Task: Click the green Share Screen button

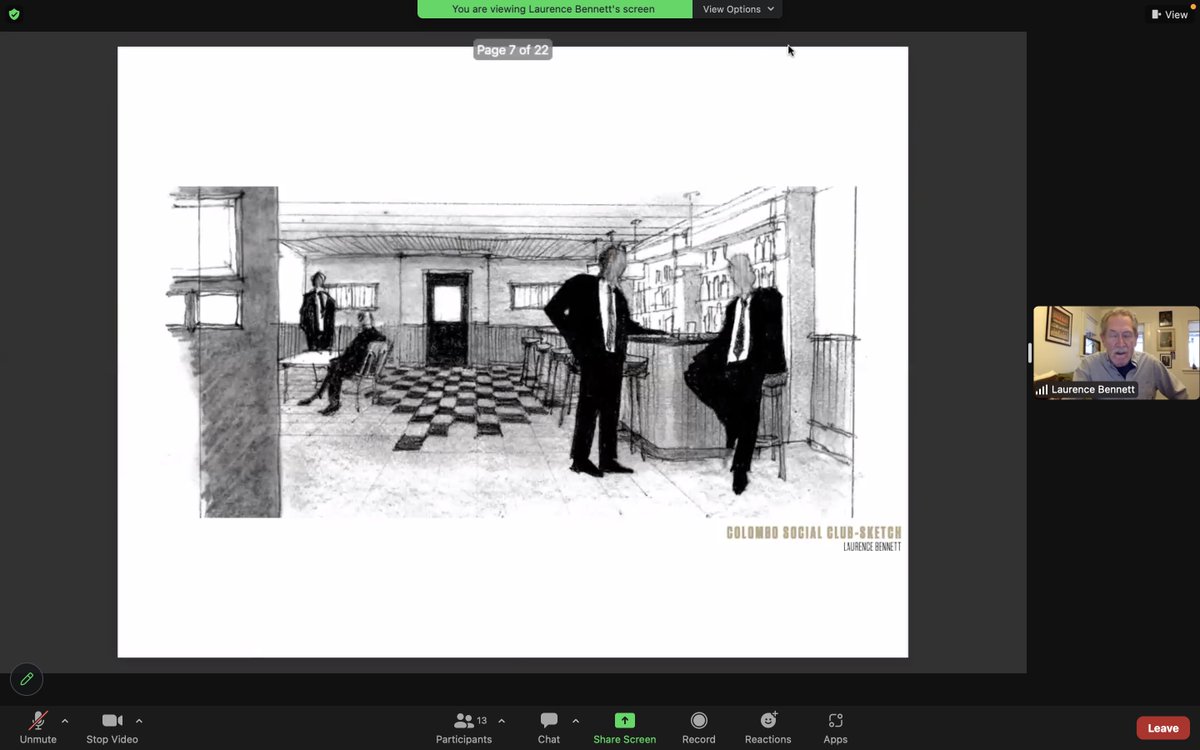Action: pyautogui.click(x=625, y=727)
